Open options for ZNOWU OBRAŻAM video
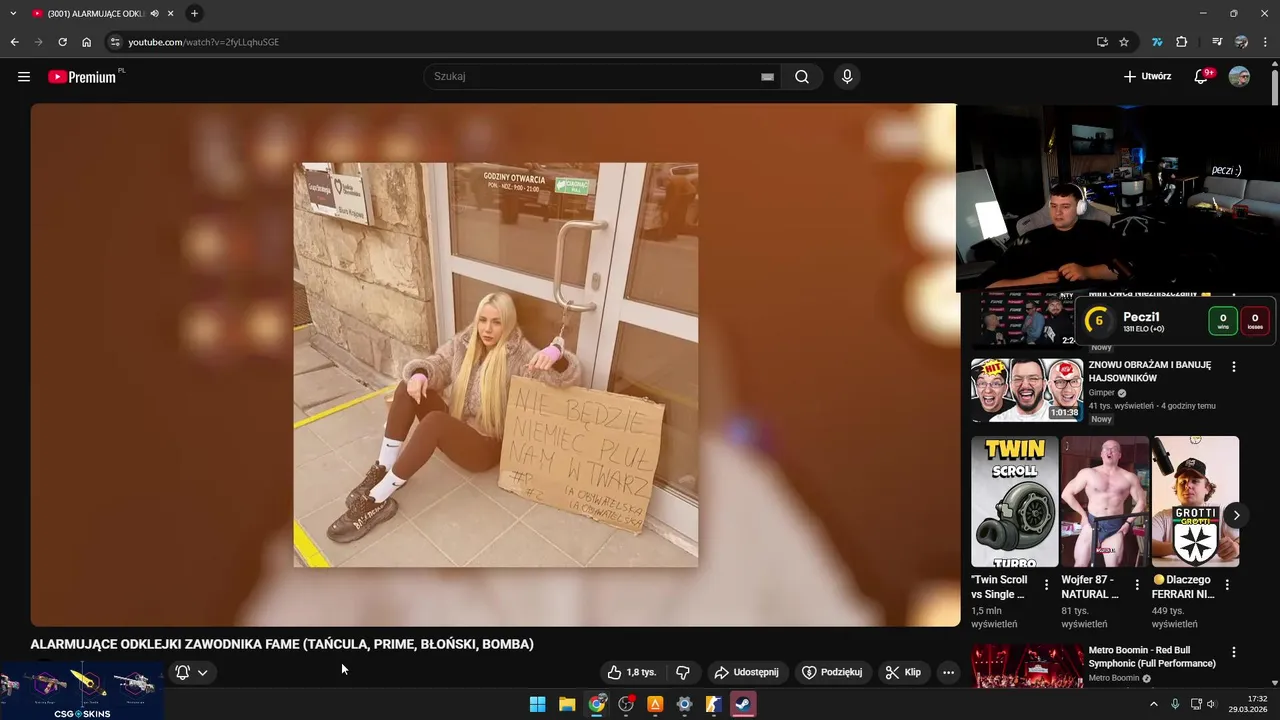Image resolution: width=1280 pixels, height=720 pixels. pos(1233,367)
